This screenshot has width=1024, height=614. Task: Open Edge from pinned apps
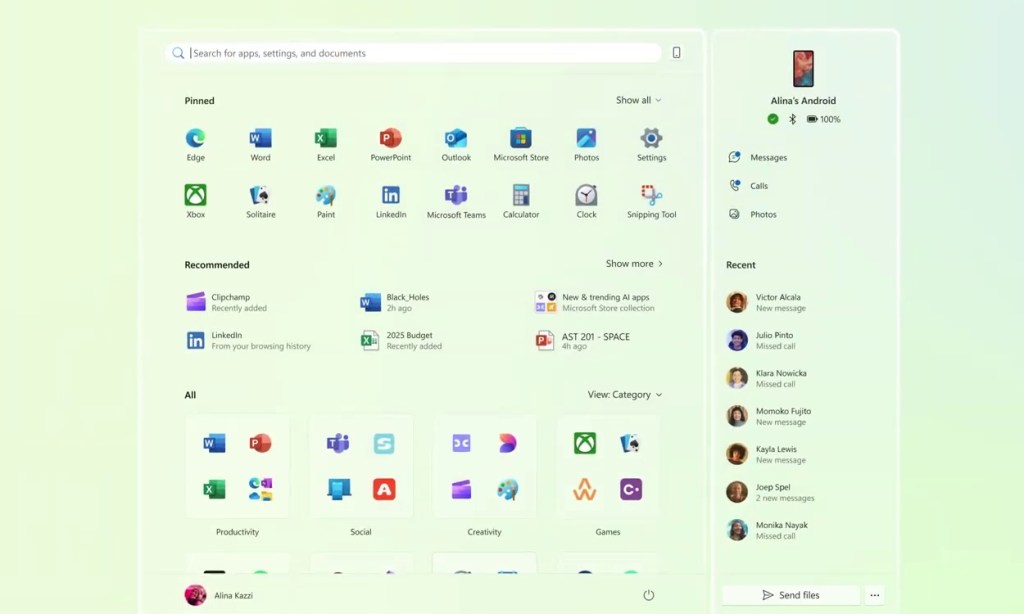click(195, 144)
